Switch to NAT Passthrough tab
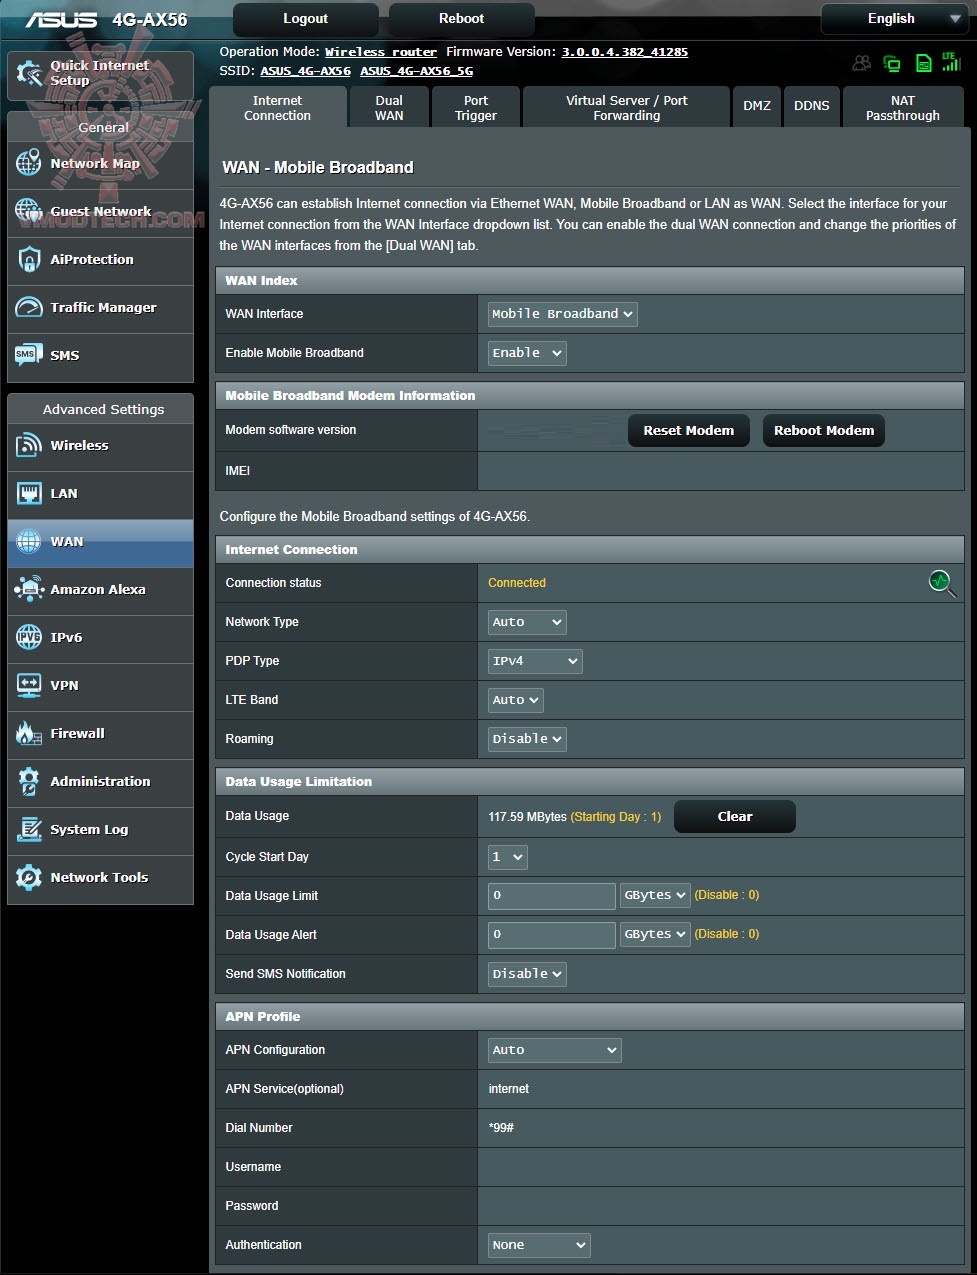Image resolution: width=977 pixels, height=1275 pixels. [x=903, y=108]
